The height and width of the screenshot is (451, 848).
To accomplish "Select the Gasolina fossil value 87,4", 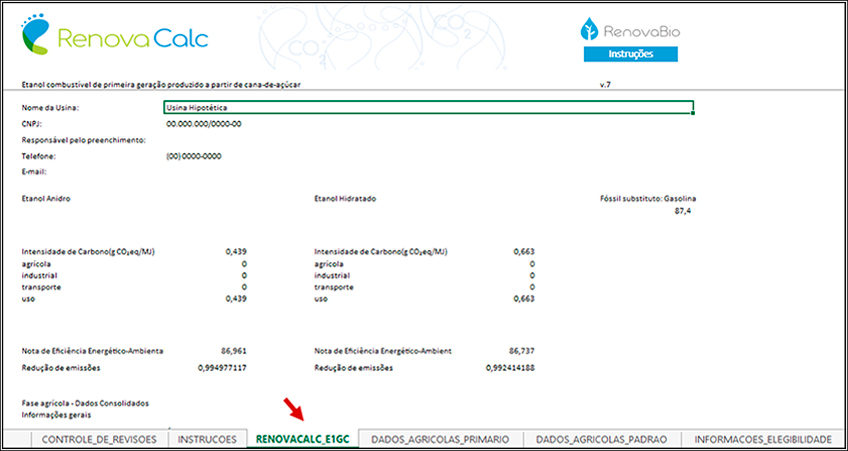I will point(684,212).
